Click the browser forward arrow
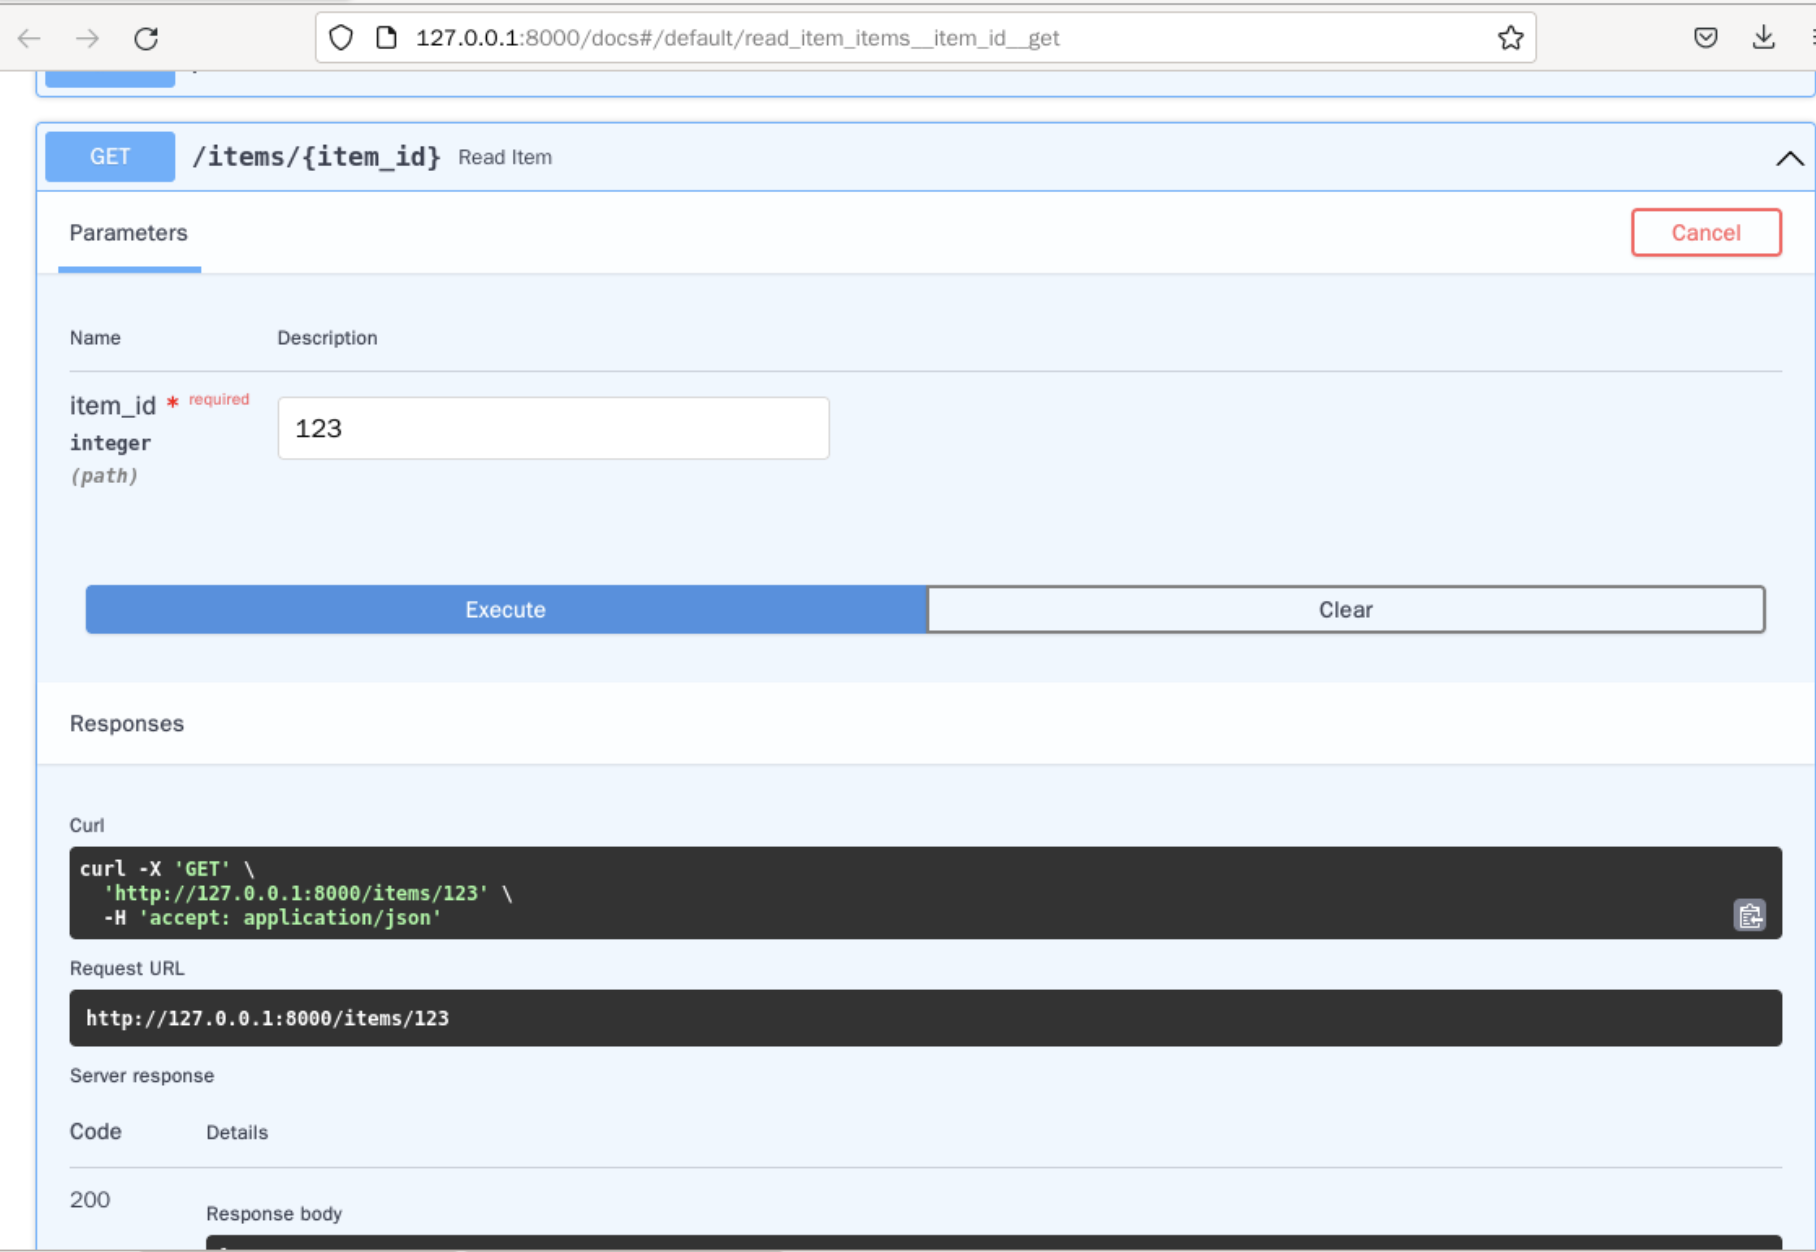Screen dimensions: 1816x1252 click(x=88, y=38)
